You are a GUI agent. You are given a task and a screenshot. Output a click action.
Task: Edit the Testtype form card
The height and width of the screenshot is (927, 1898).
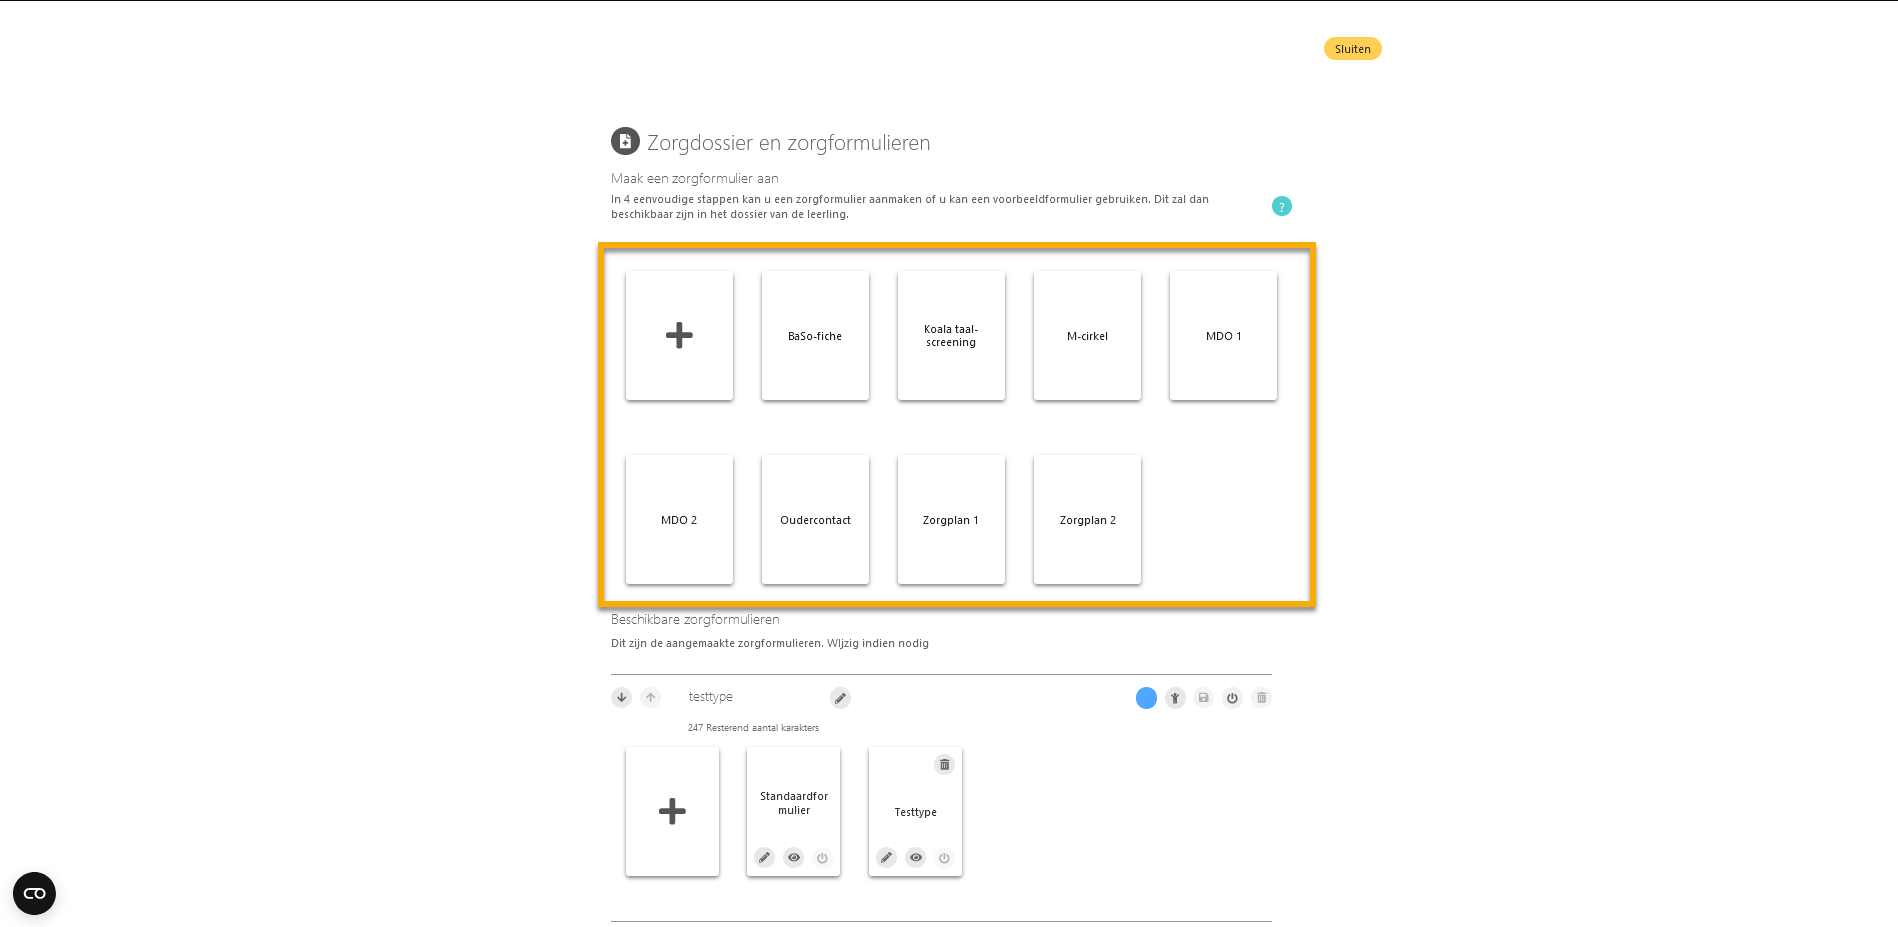pyautogui.click(x=886, y=857)
